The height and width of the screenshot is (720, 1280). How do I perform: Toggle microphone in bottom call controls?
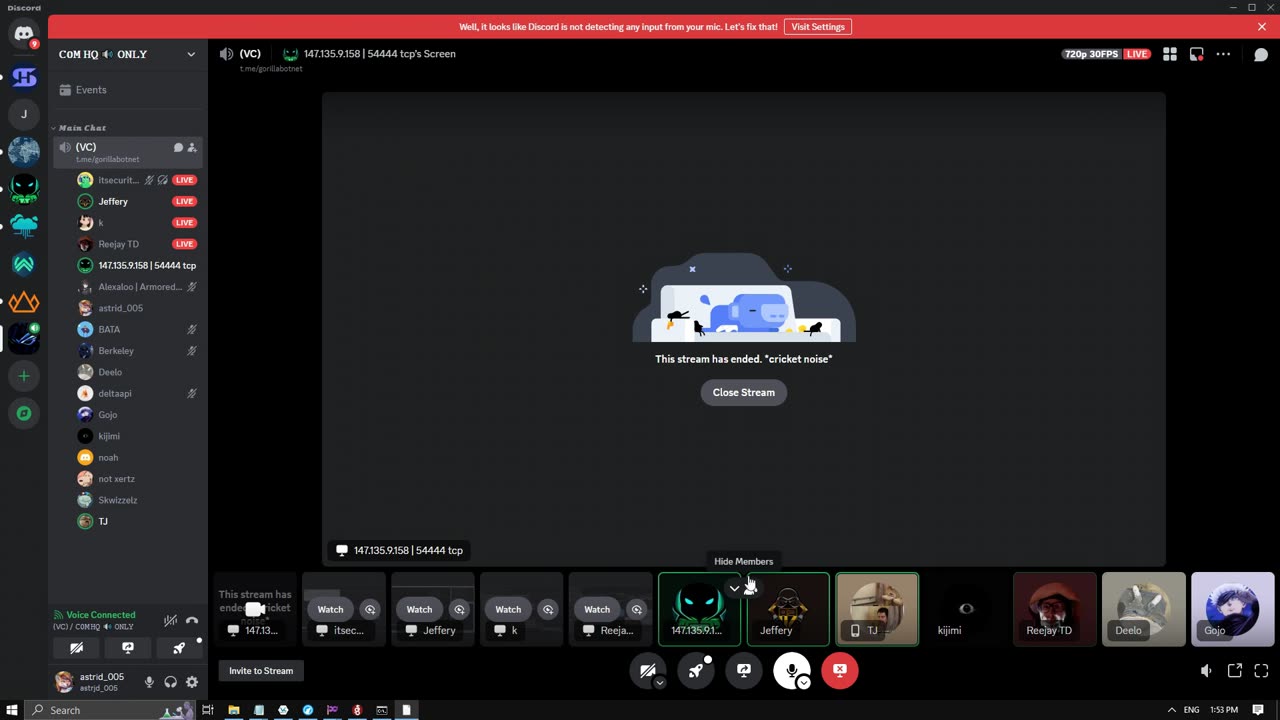791,670
